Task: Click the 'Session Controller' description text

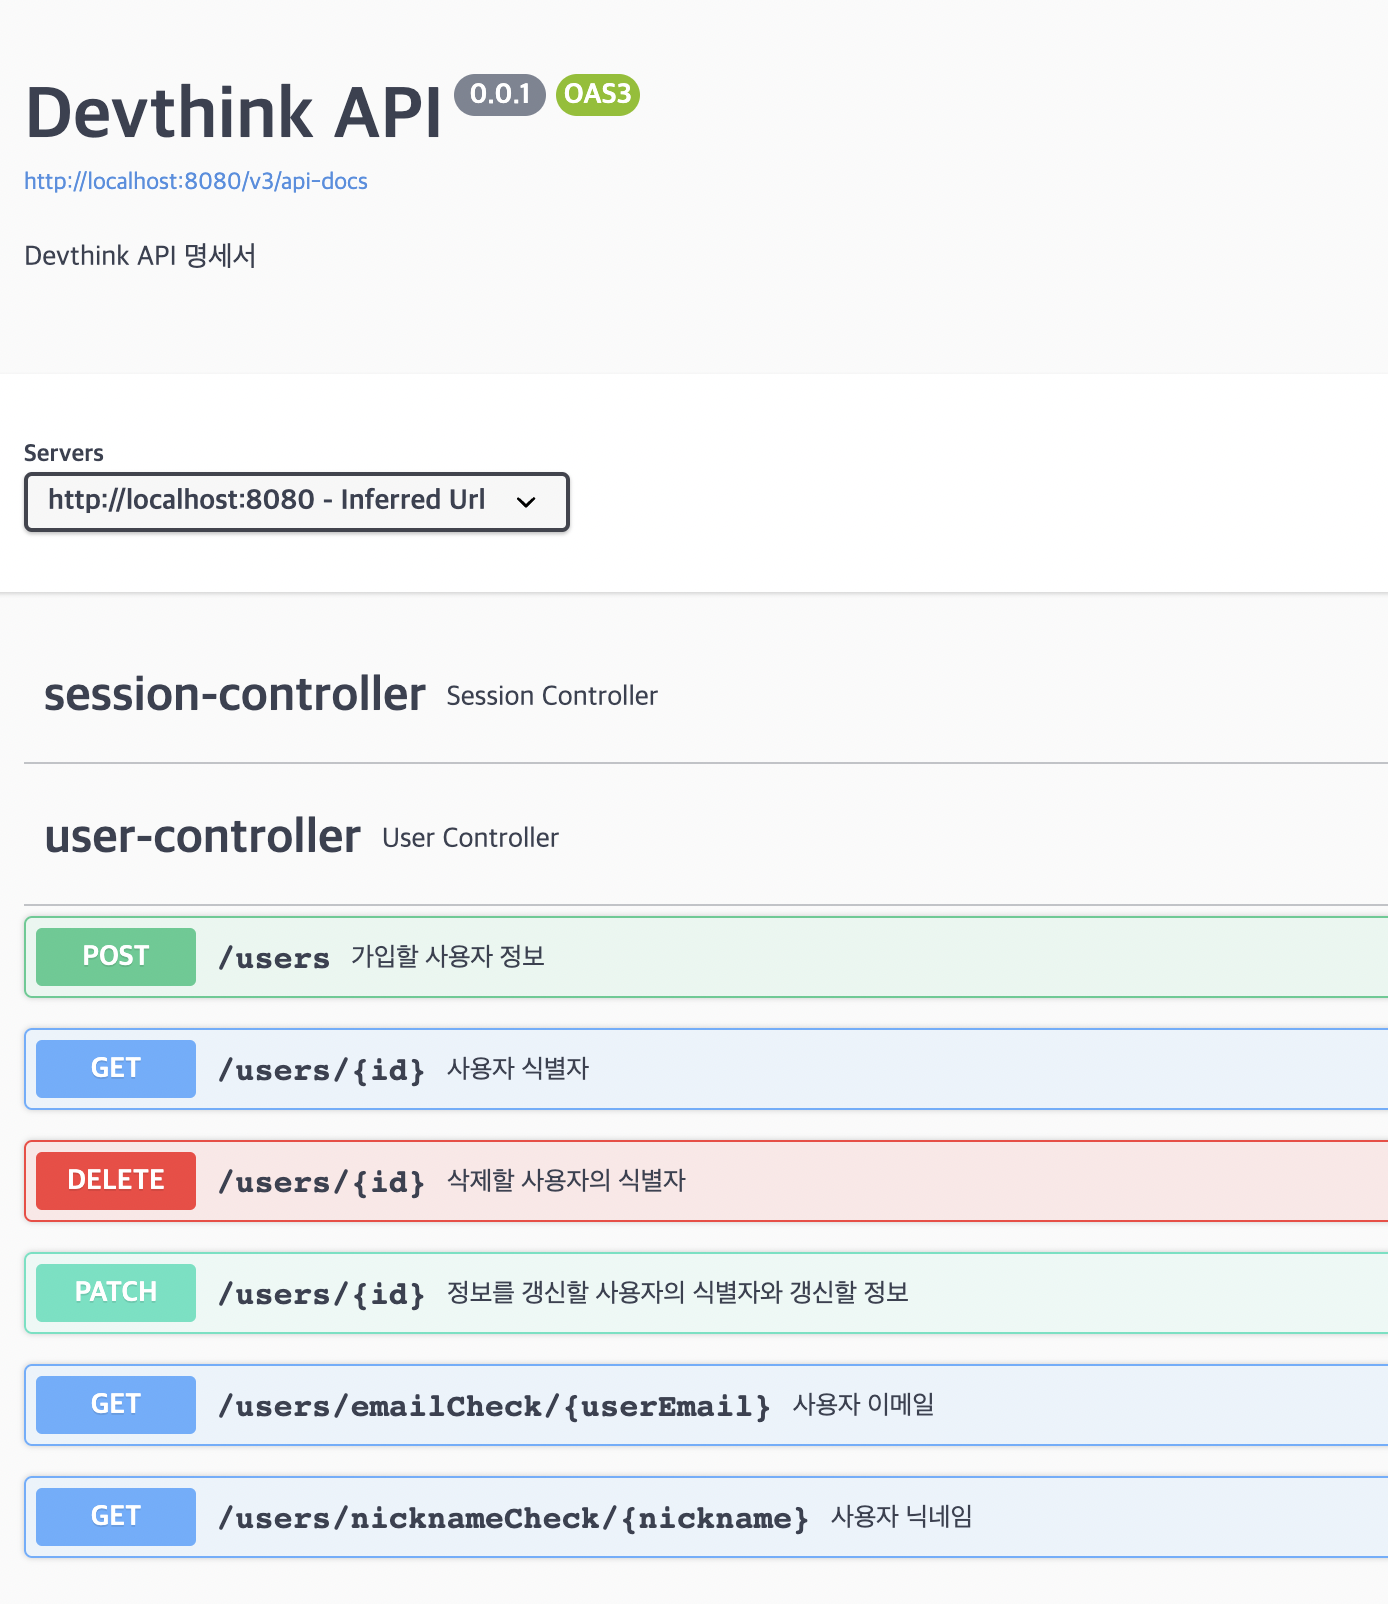Action: tap(552, 696)
